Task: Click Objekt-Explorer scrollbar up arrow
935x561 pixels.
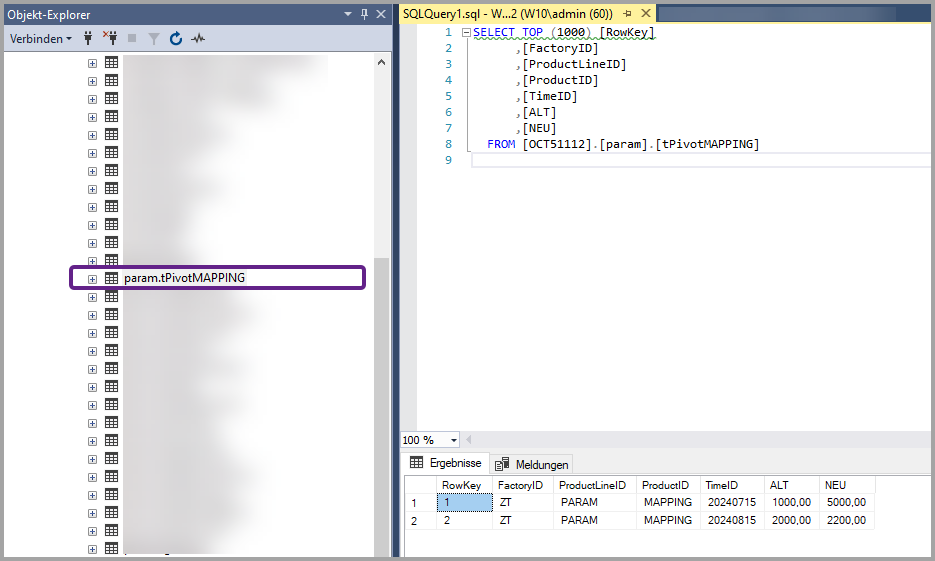Action: point(382,62)
